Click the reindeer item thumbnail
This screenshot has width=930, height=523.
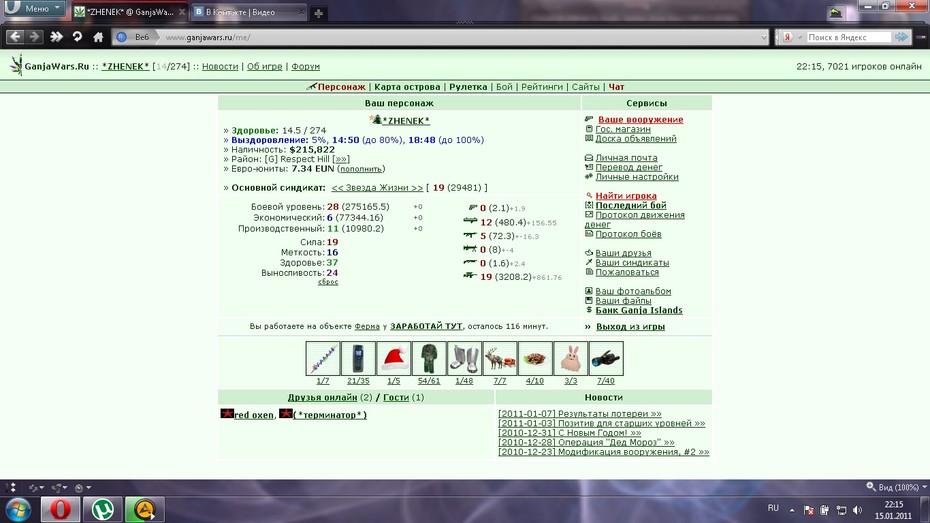499,358
